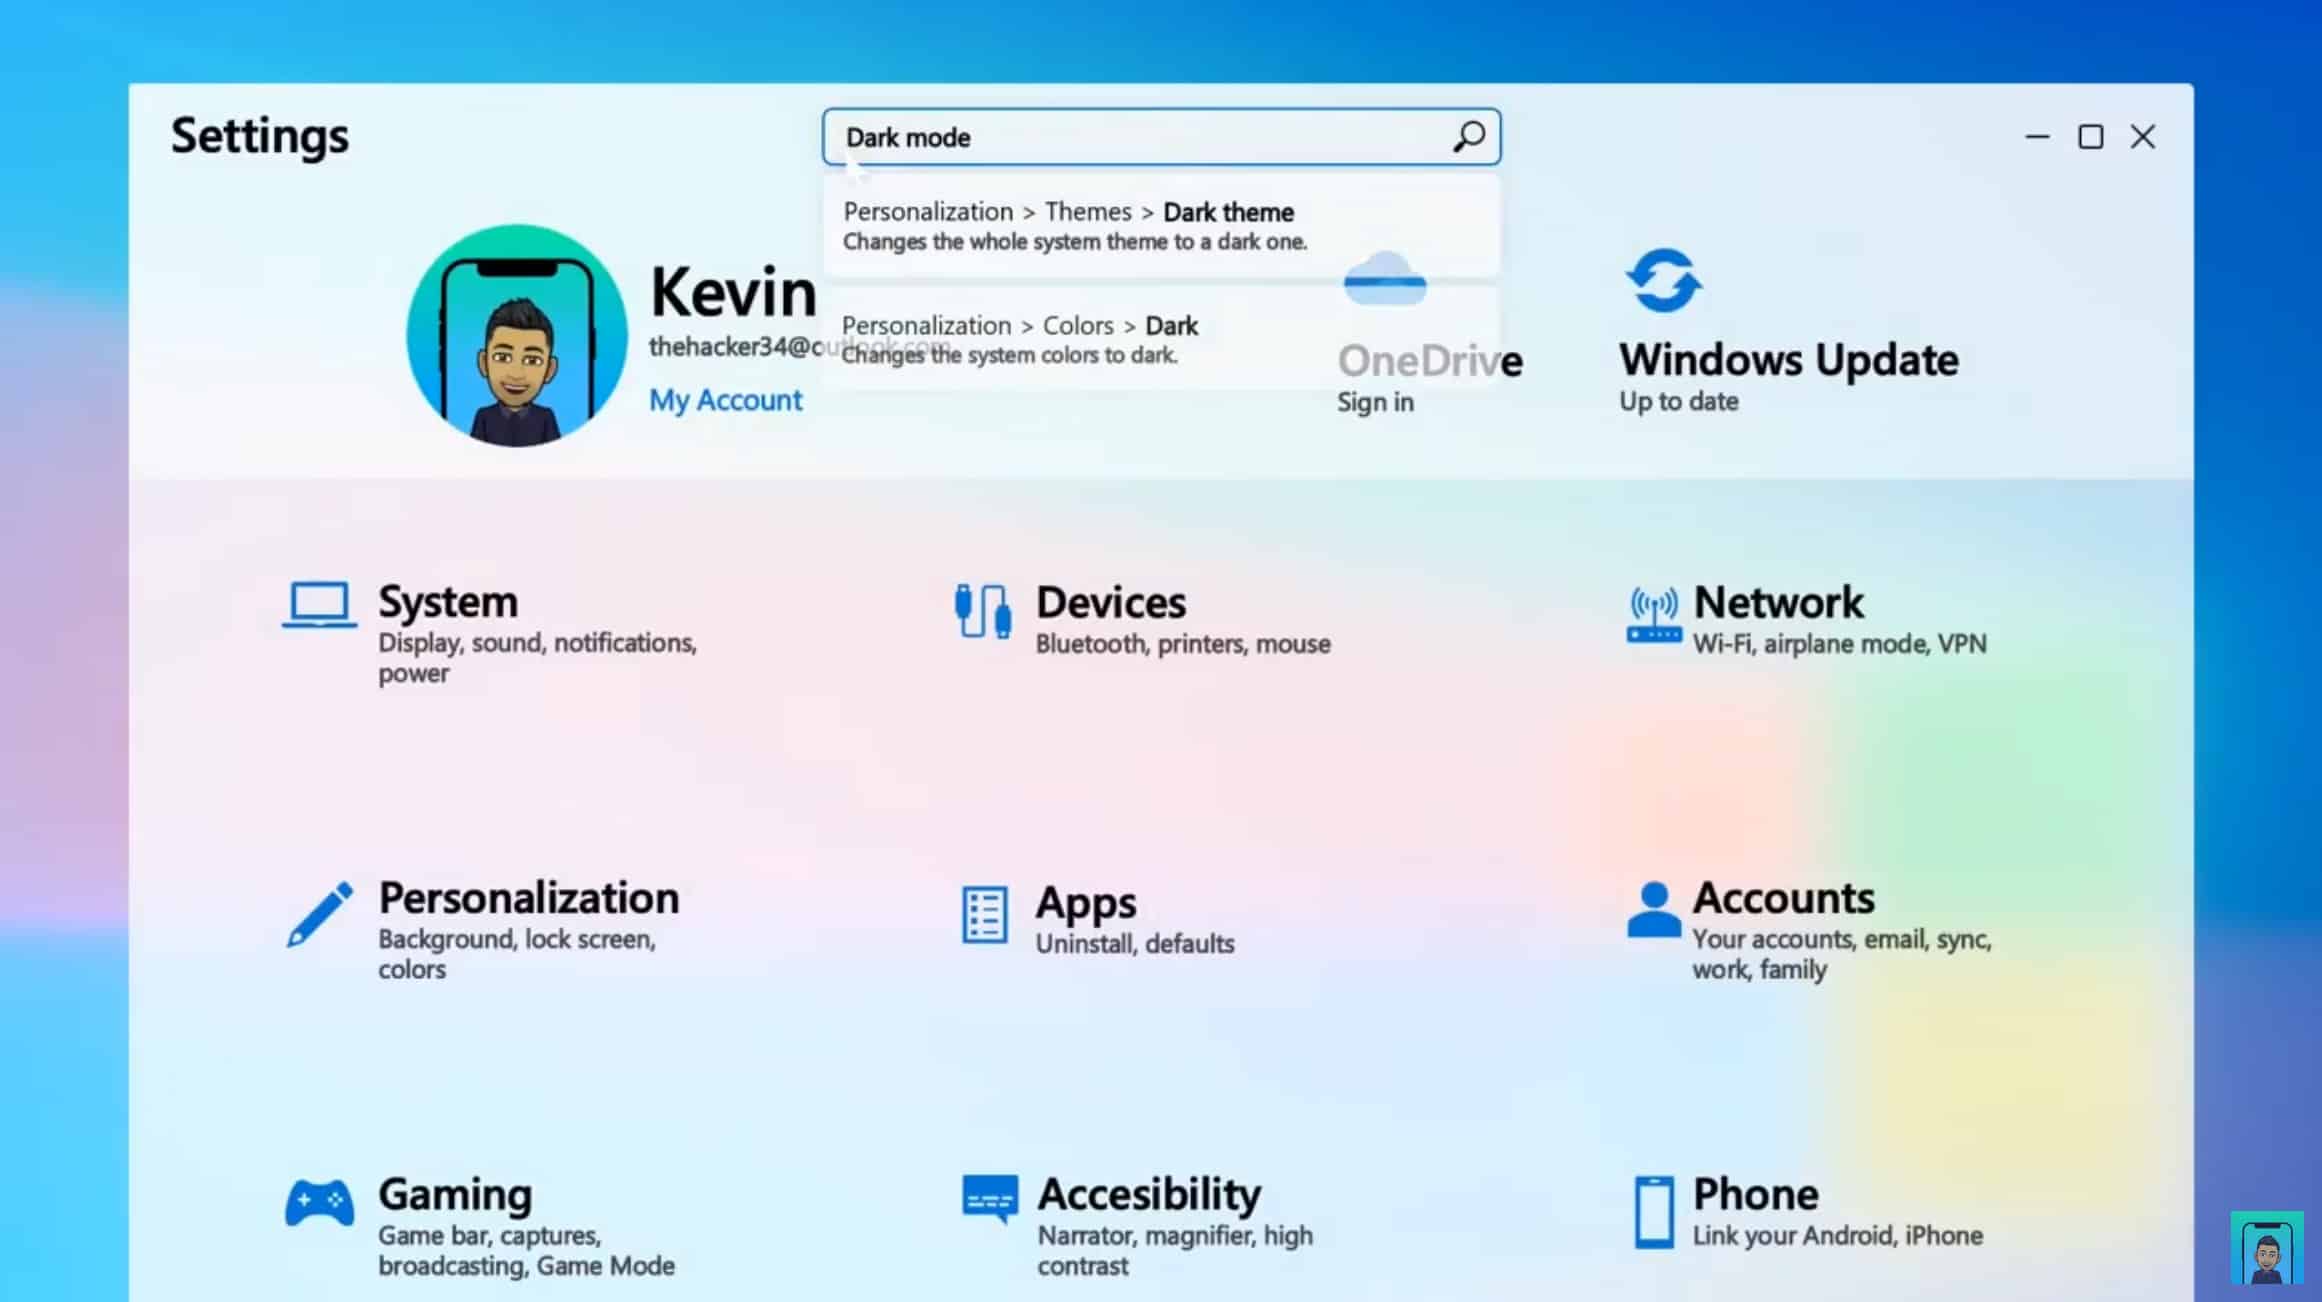2322x1302 pixels.
Task: Close the Settings window
Action: [2143, 137]
